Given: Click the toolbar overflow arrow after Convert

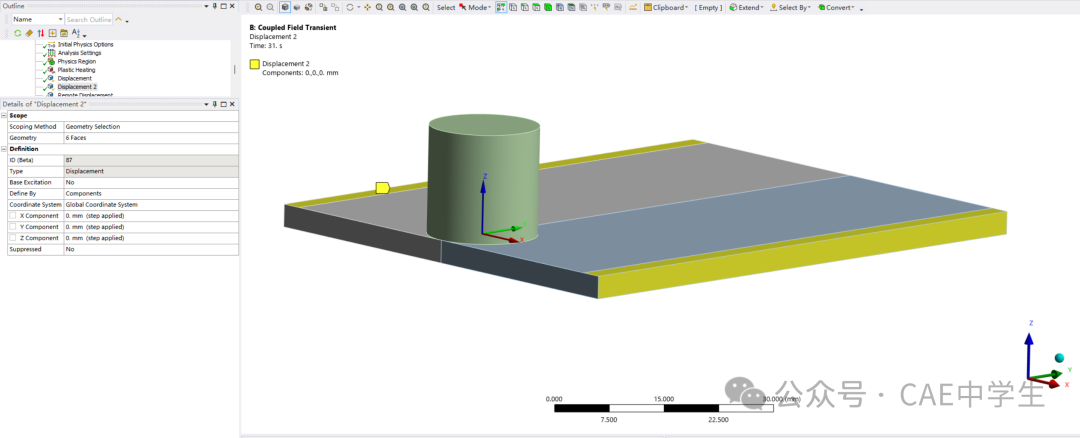Looking at the screenshot, I should tap(862, 10).
